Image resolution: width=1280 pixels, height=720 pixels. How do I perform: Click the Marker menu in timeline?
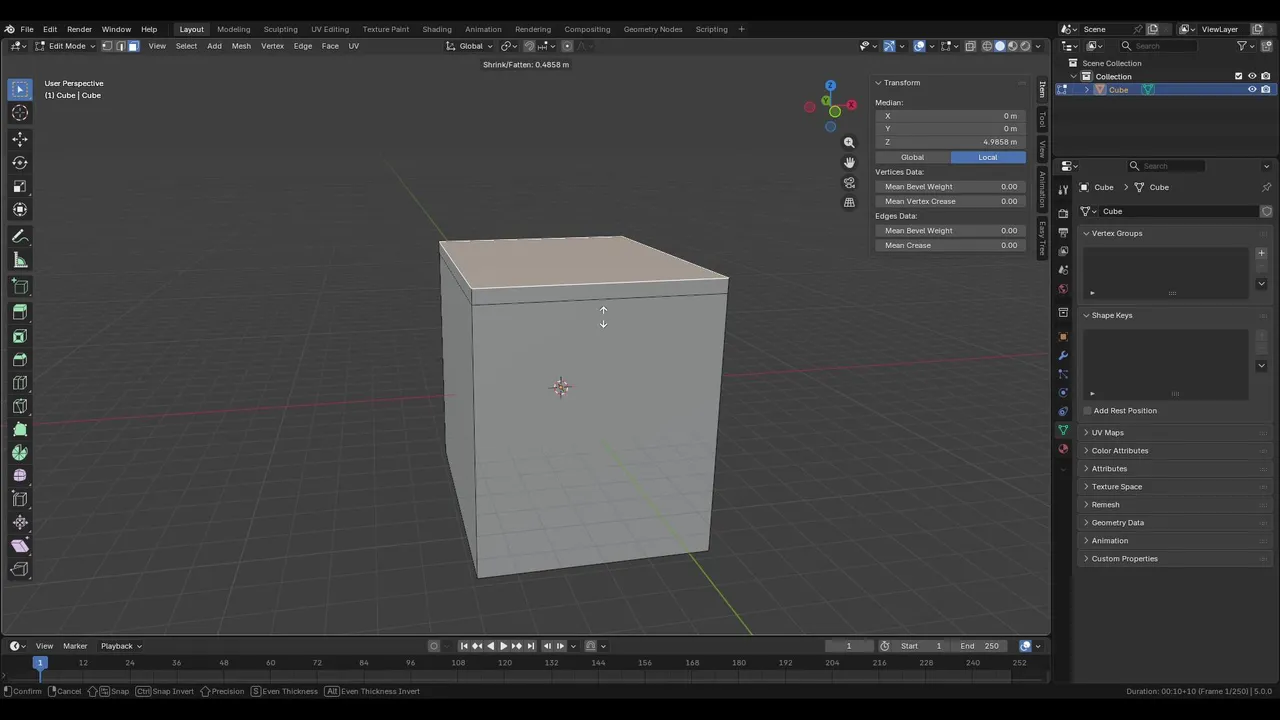75,646
